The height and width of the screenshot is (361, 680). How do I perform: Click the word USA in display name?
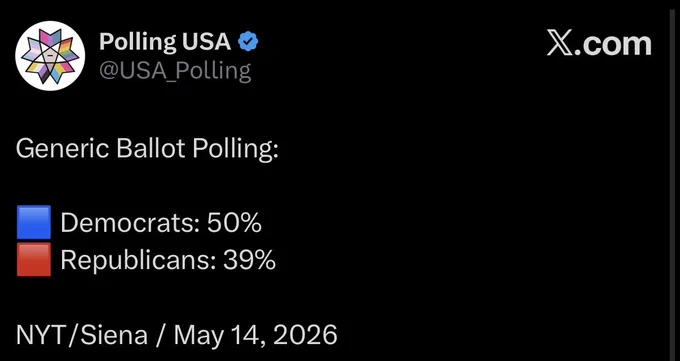pos(206,42)
